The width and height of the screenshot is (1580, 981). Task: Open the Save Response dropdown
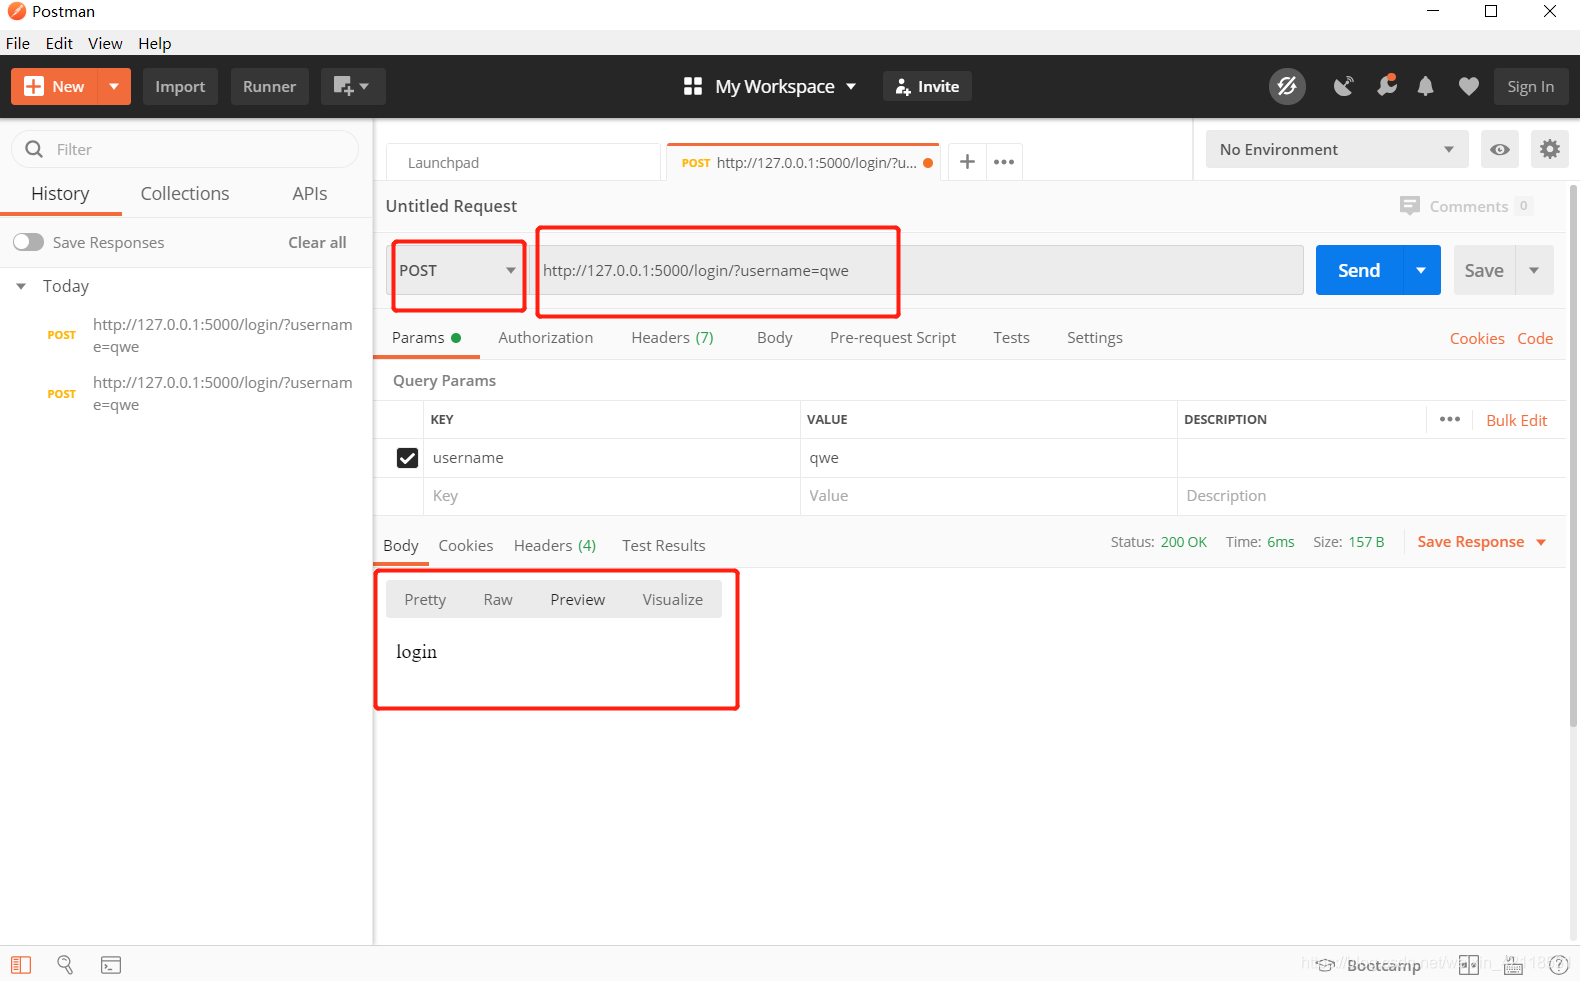point(1482,542)
